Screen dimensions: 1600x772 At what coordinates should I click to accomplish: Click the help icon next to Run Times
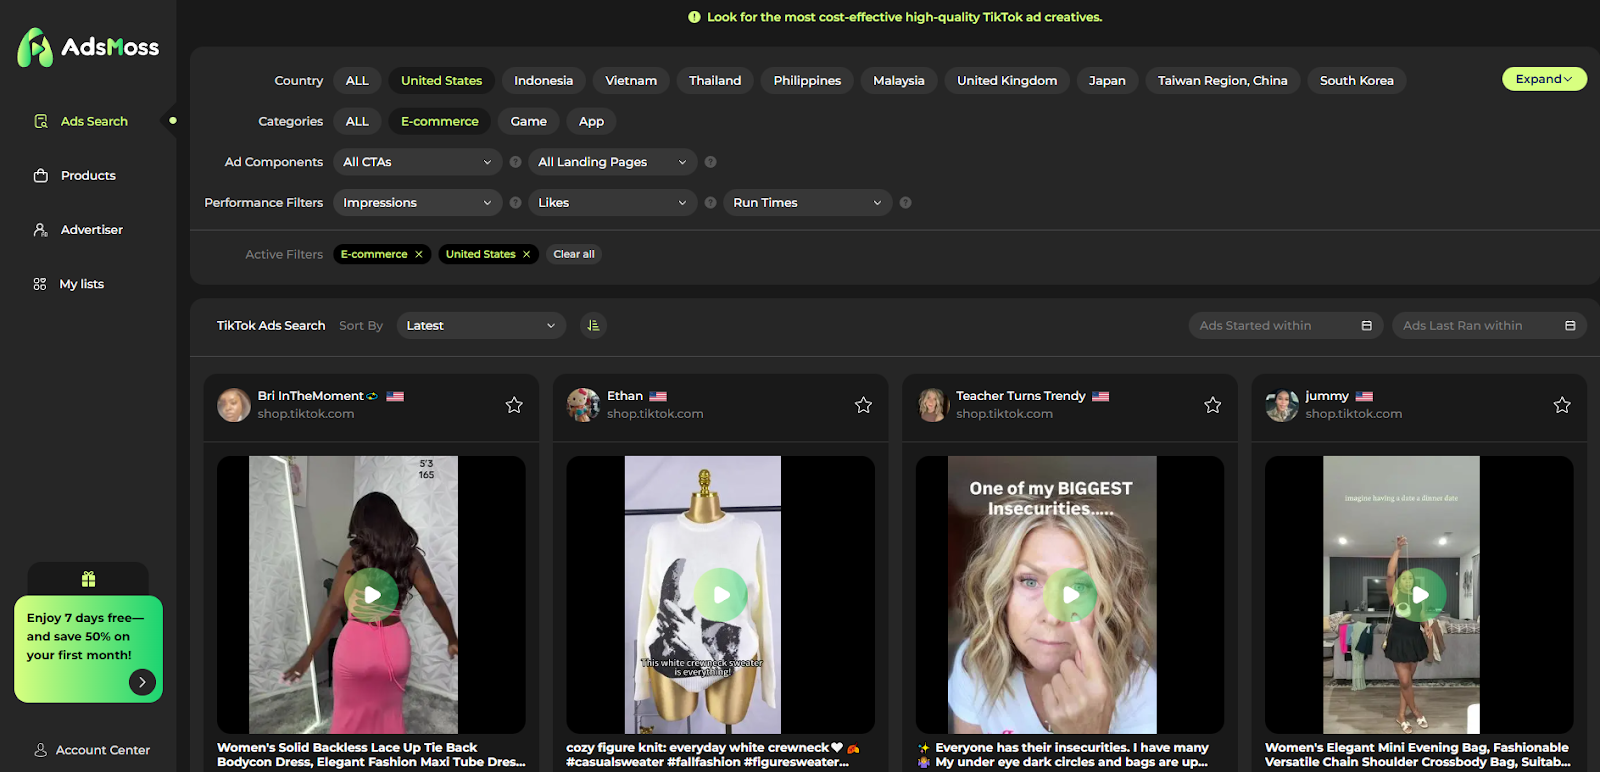[x=905, y=203]
